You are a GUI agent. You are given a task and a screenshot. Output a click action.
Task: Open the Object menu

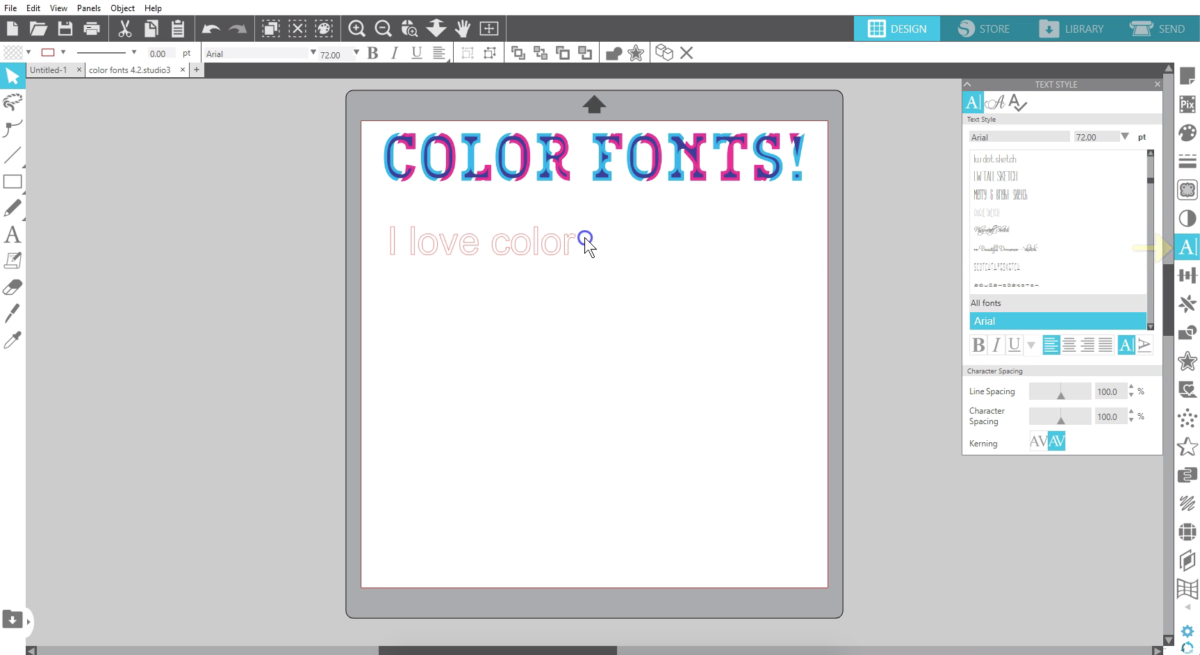(122, 8)
